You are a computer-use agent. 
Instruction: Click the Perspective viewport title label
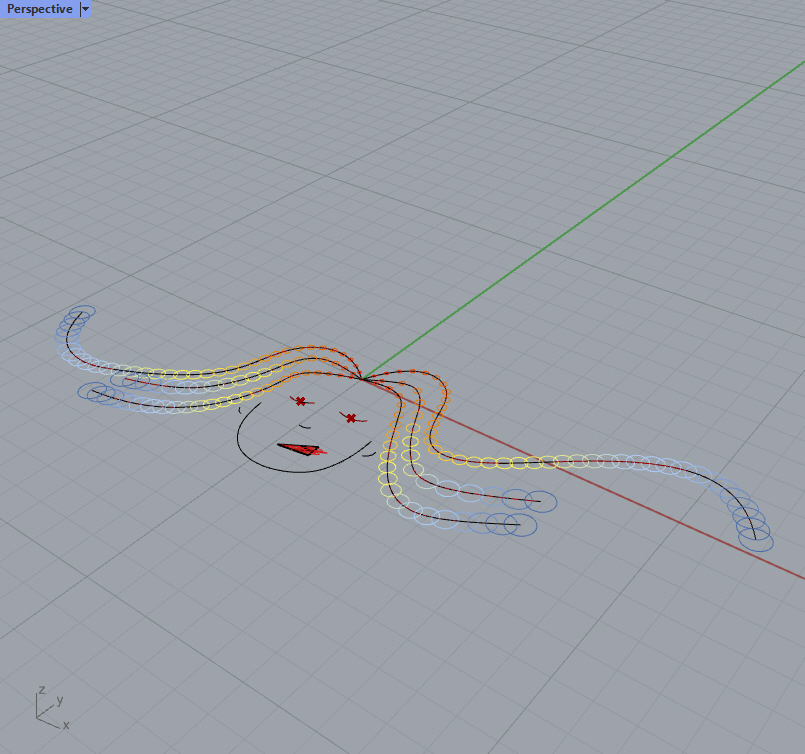39,9
